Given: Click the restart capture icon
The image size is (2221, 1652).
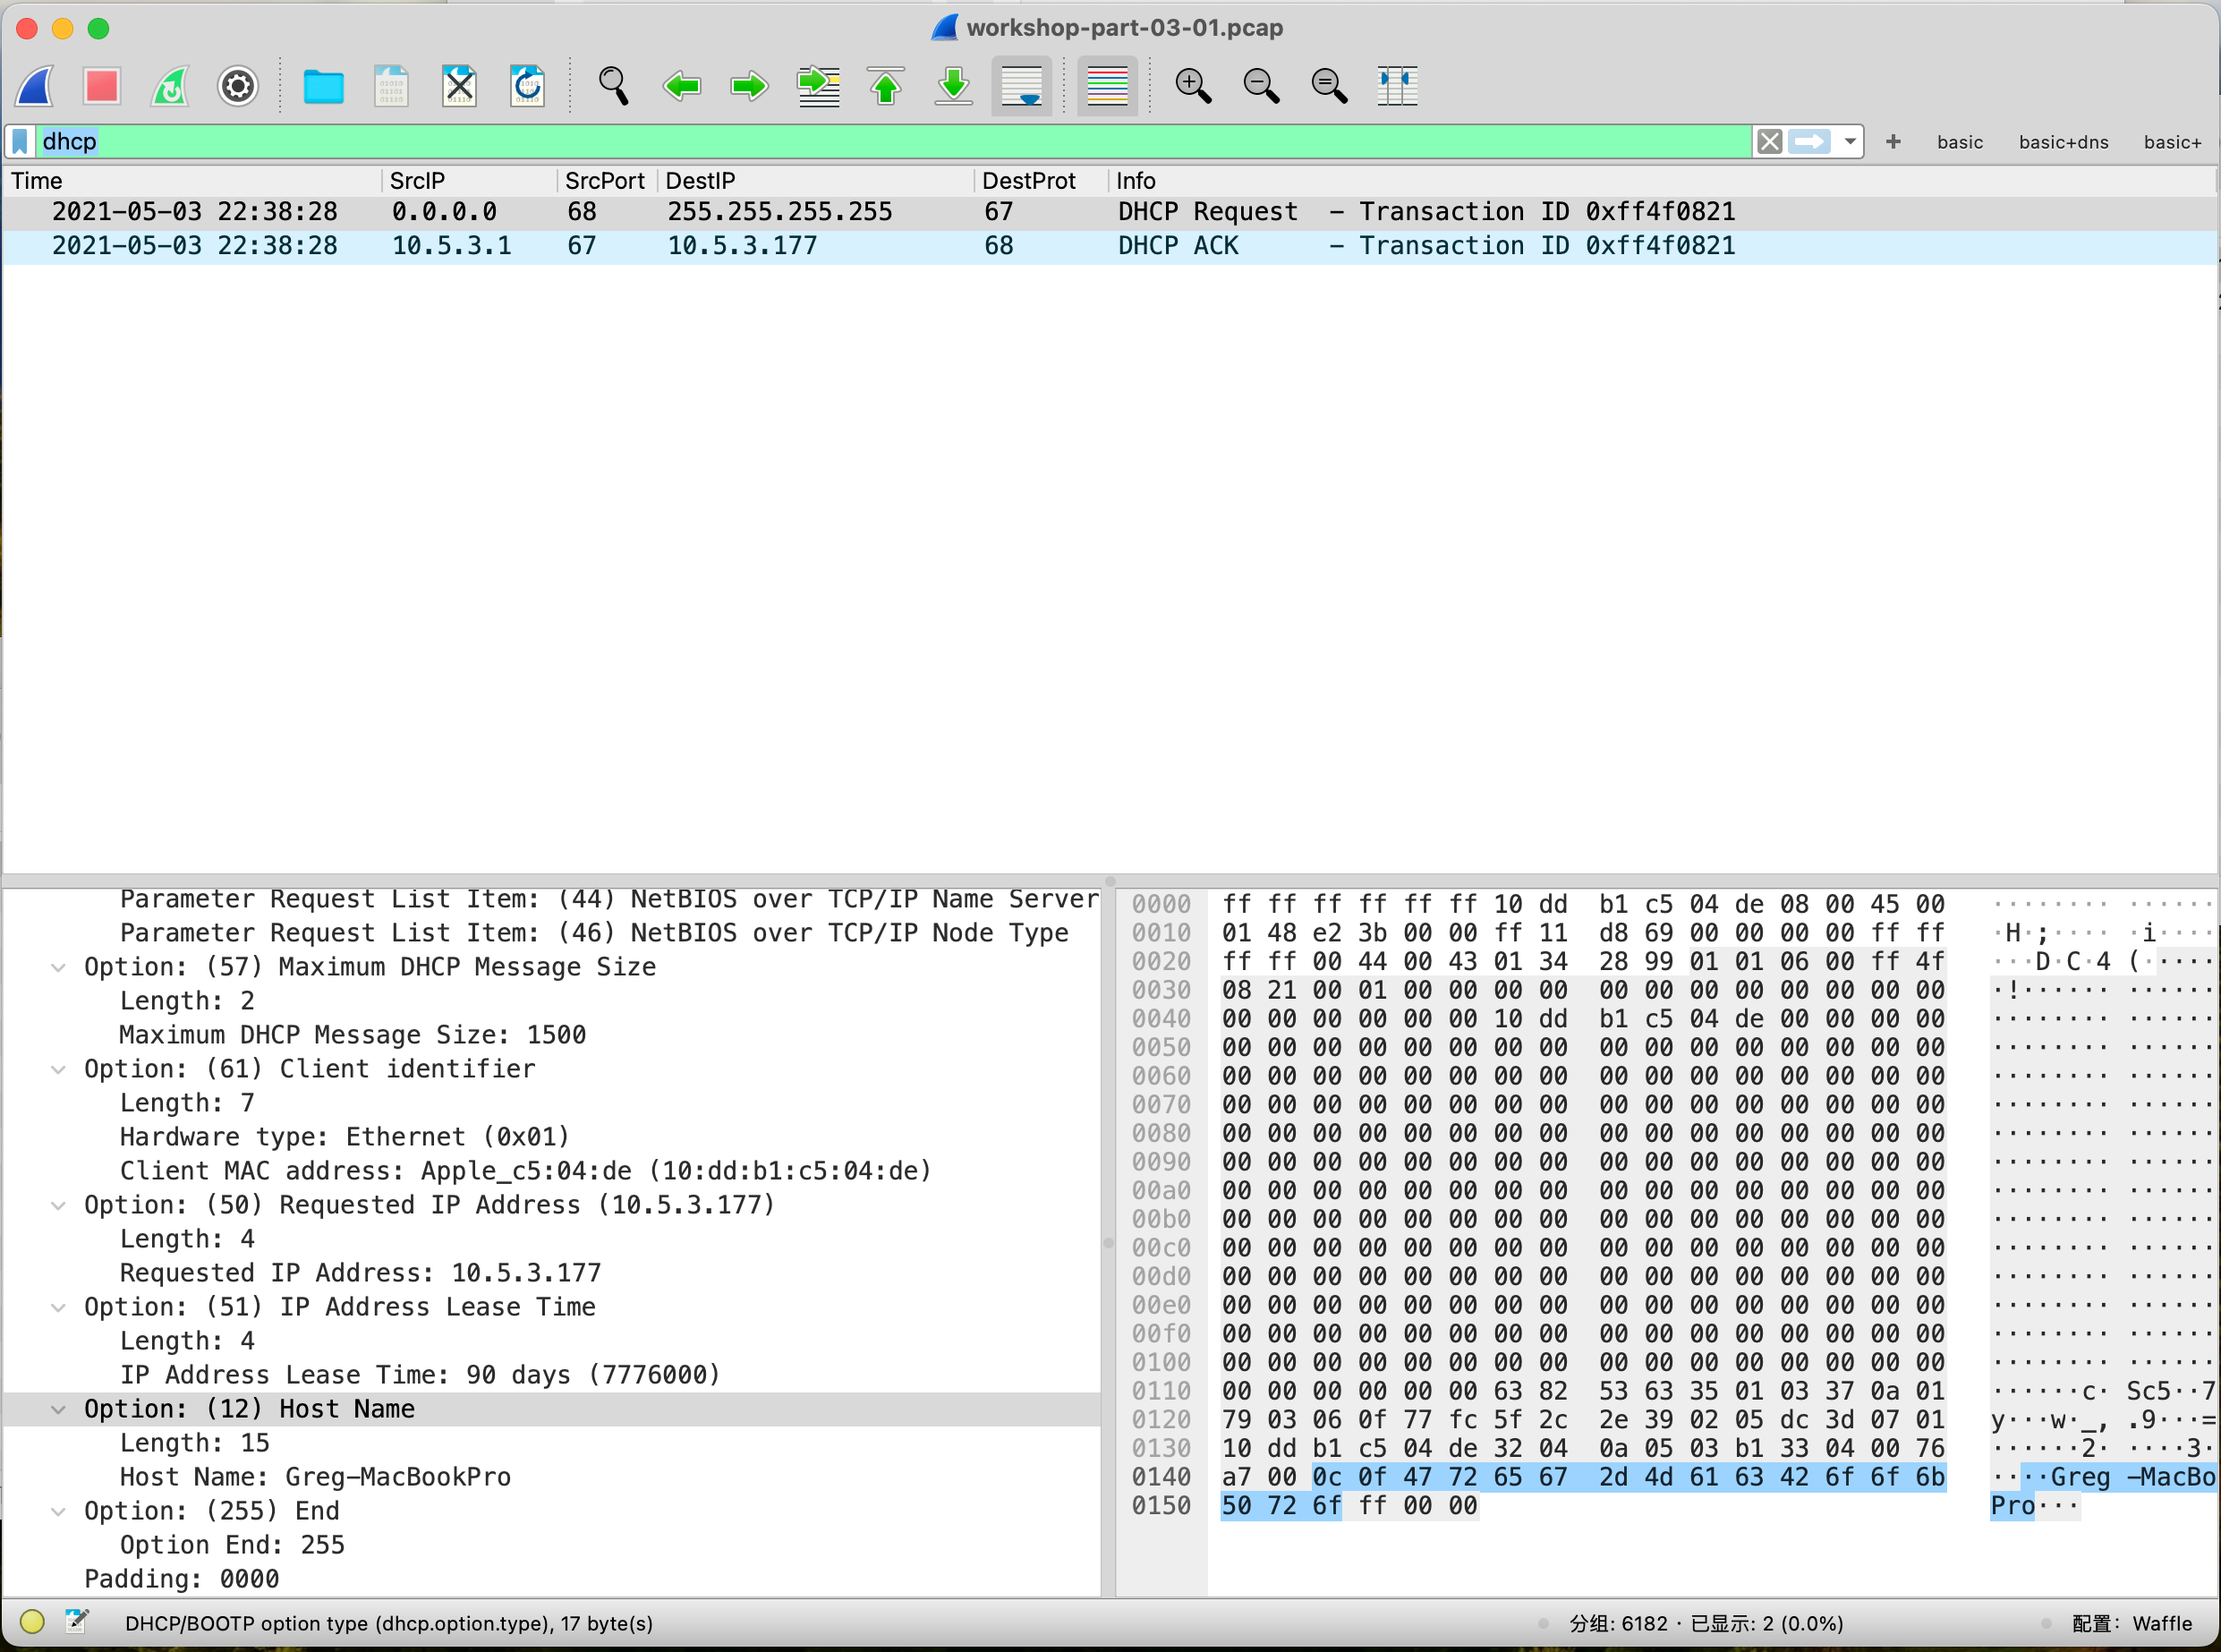Looking at the screenshot, I should tap(170, 86).
